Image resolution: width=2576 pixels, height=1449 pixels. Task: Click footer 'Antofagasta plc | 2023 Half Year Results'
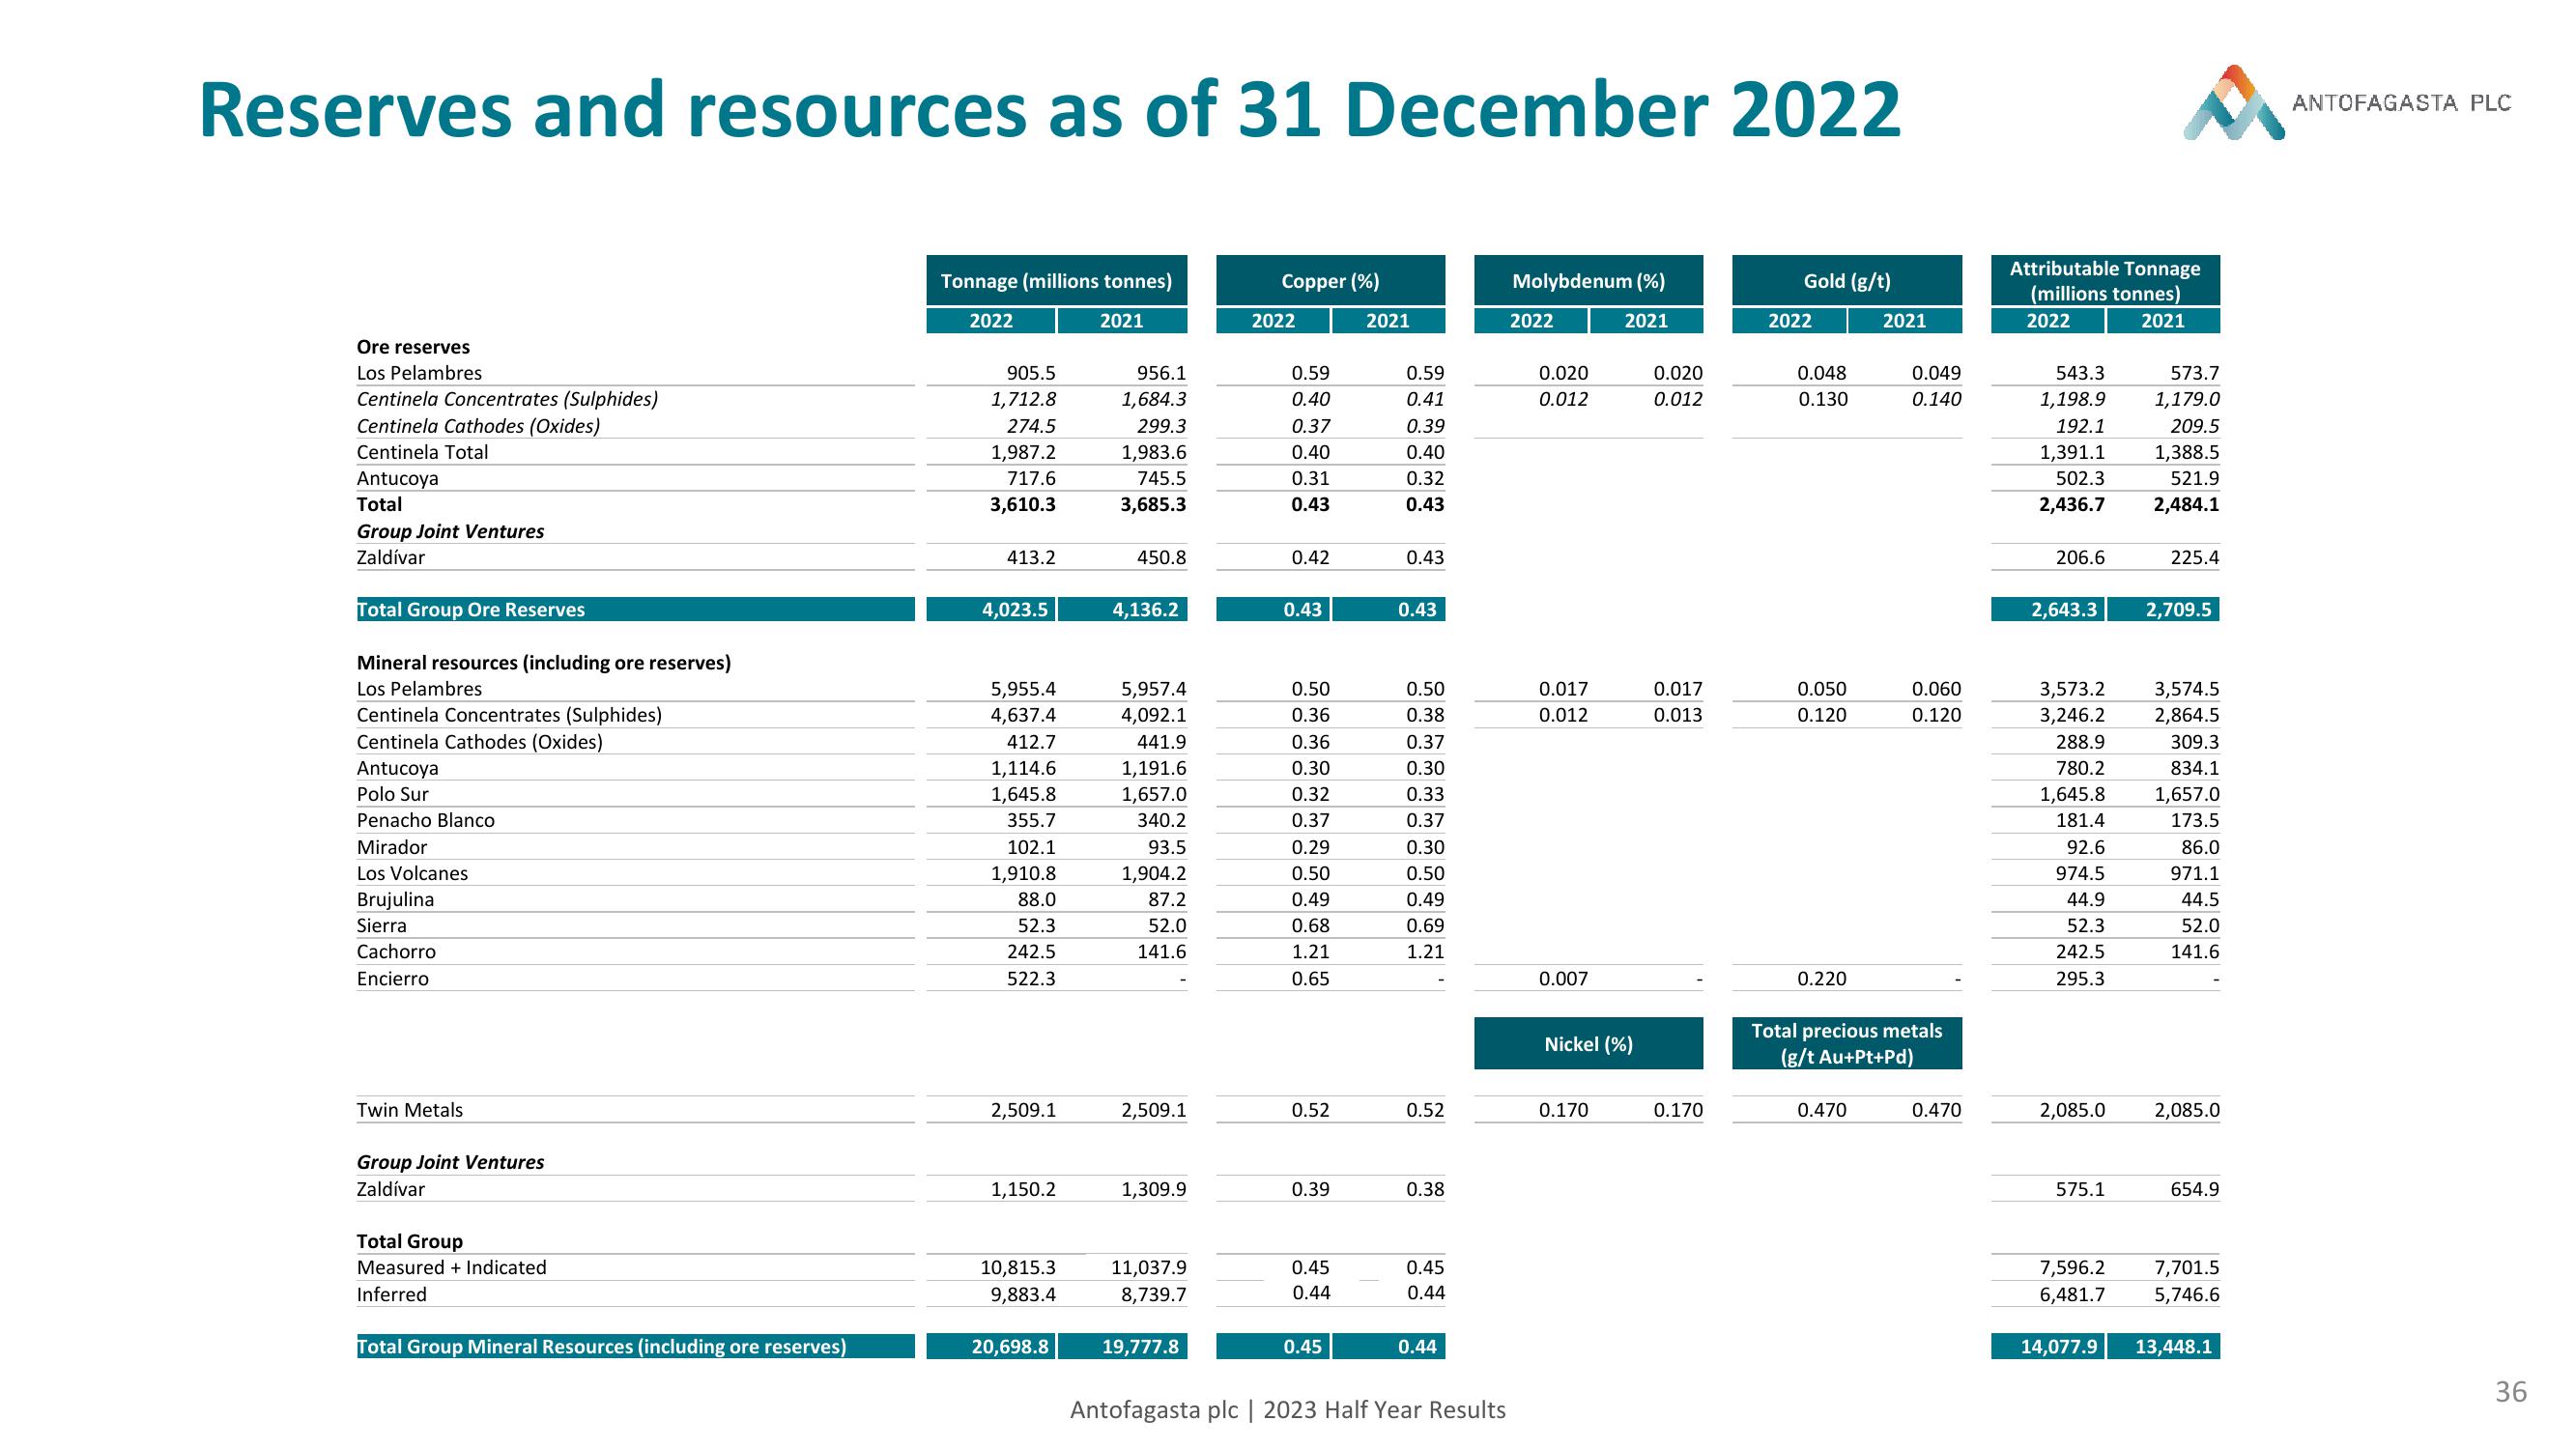[1288, 1410]
